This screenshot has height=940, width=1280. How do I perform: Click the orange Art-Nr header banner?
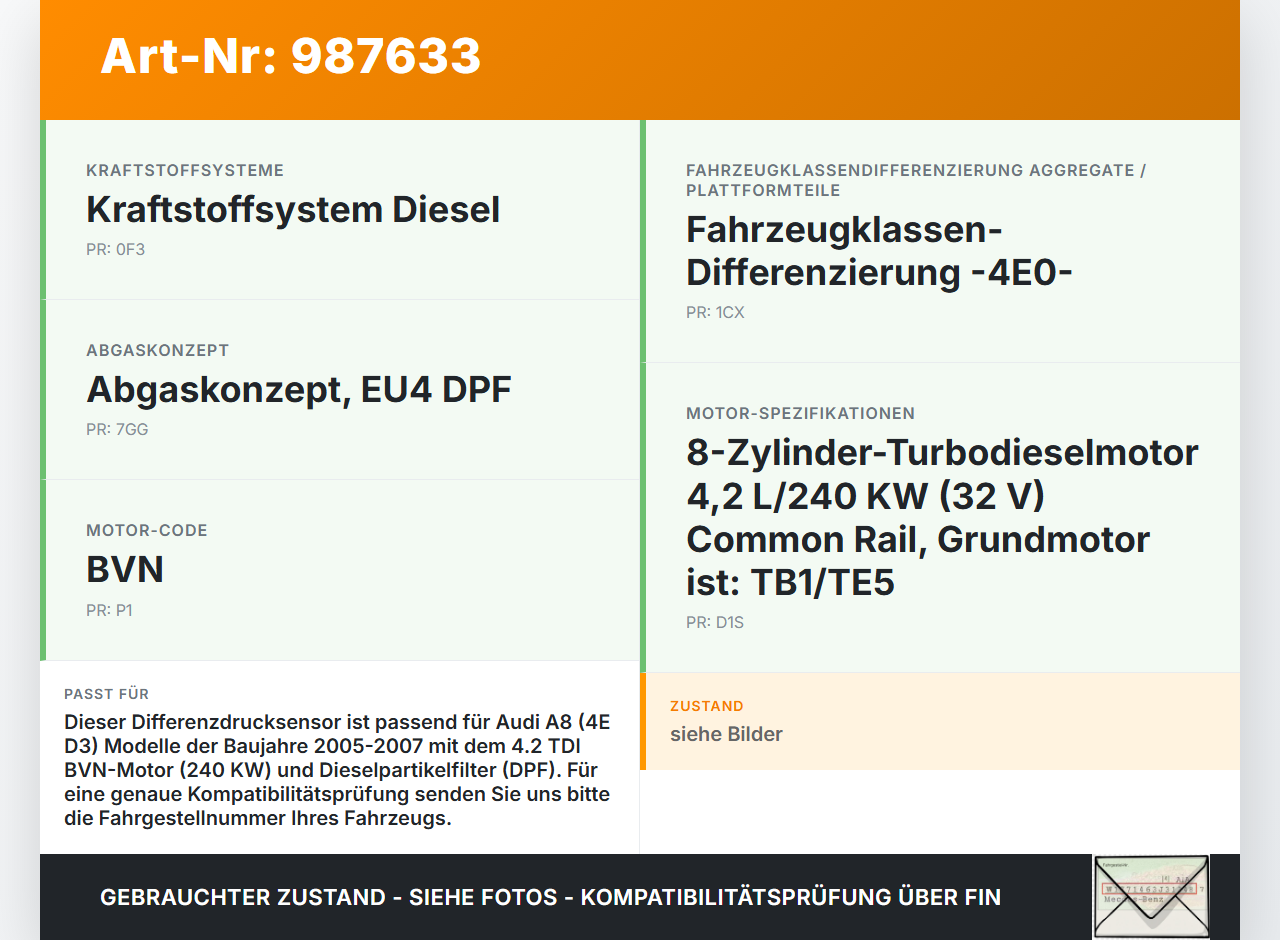point(640,60)
